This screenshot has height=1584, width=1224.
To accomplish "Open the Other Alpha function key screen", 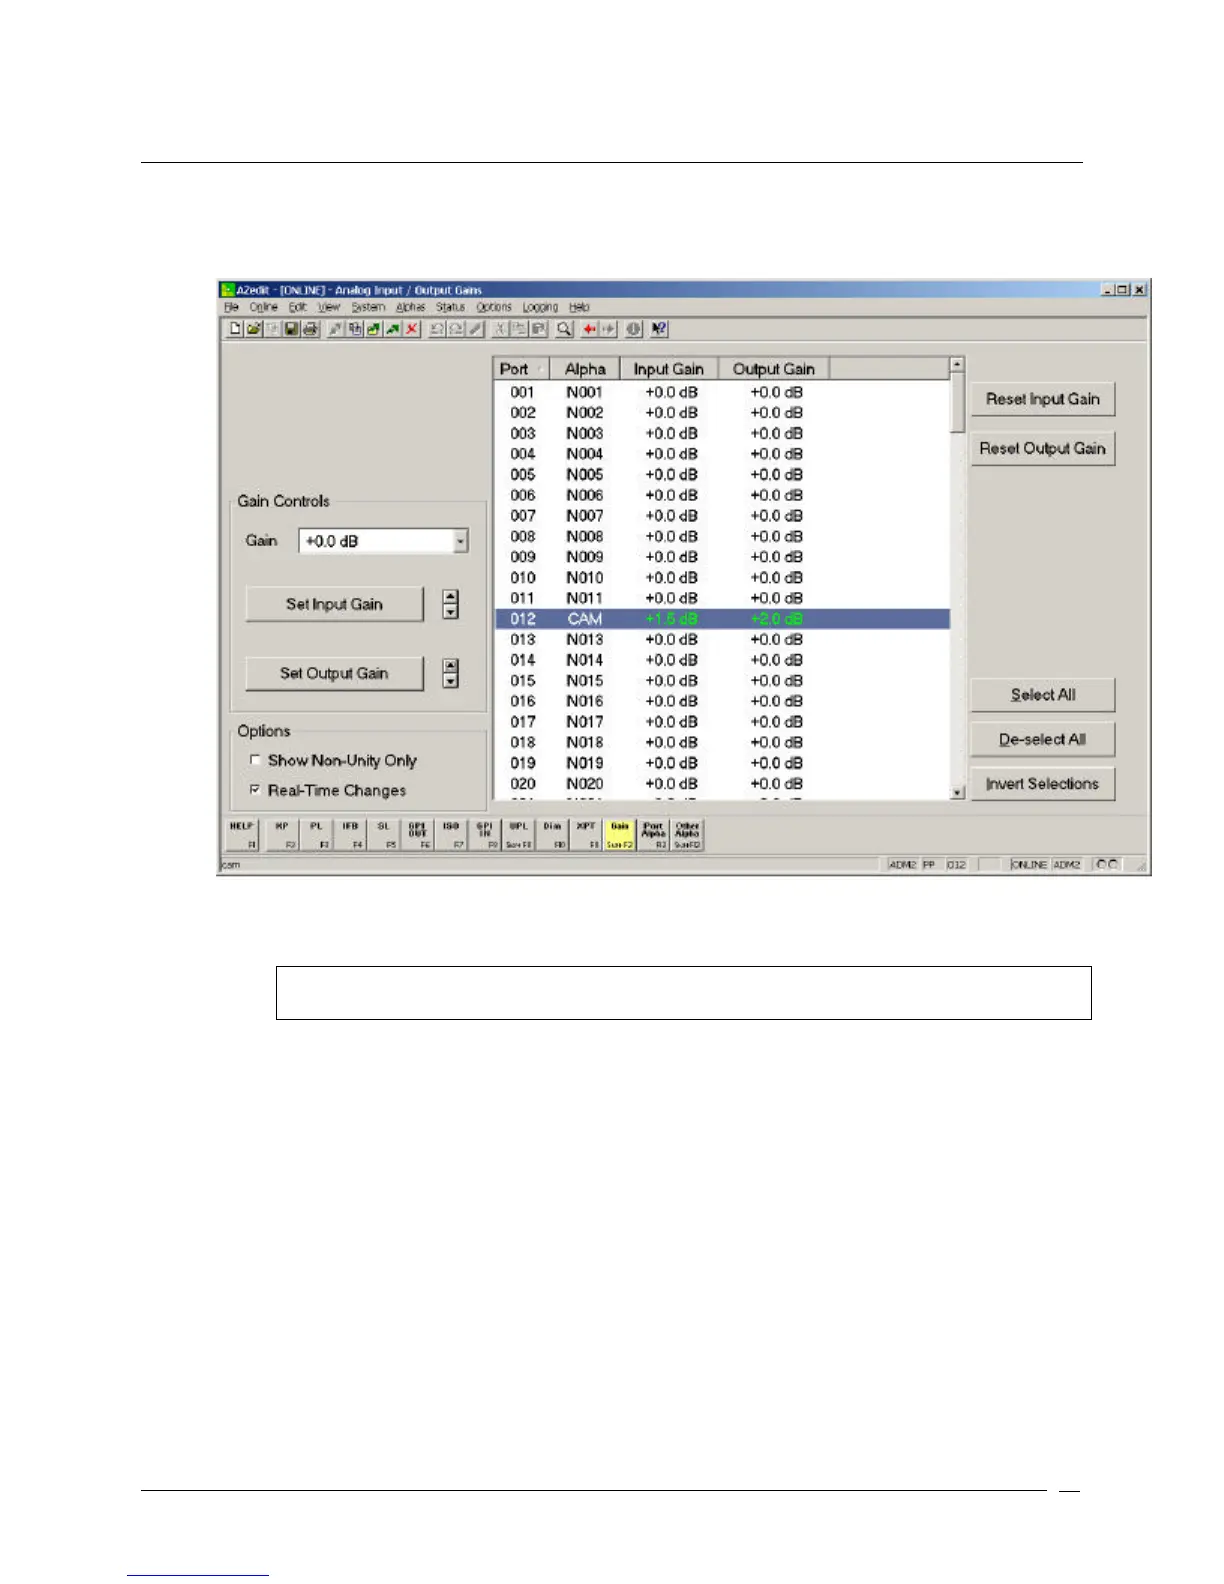I will [x=687, y=835].
